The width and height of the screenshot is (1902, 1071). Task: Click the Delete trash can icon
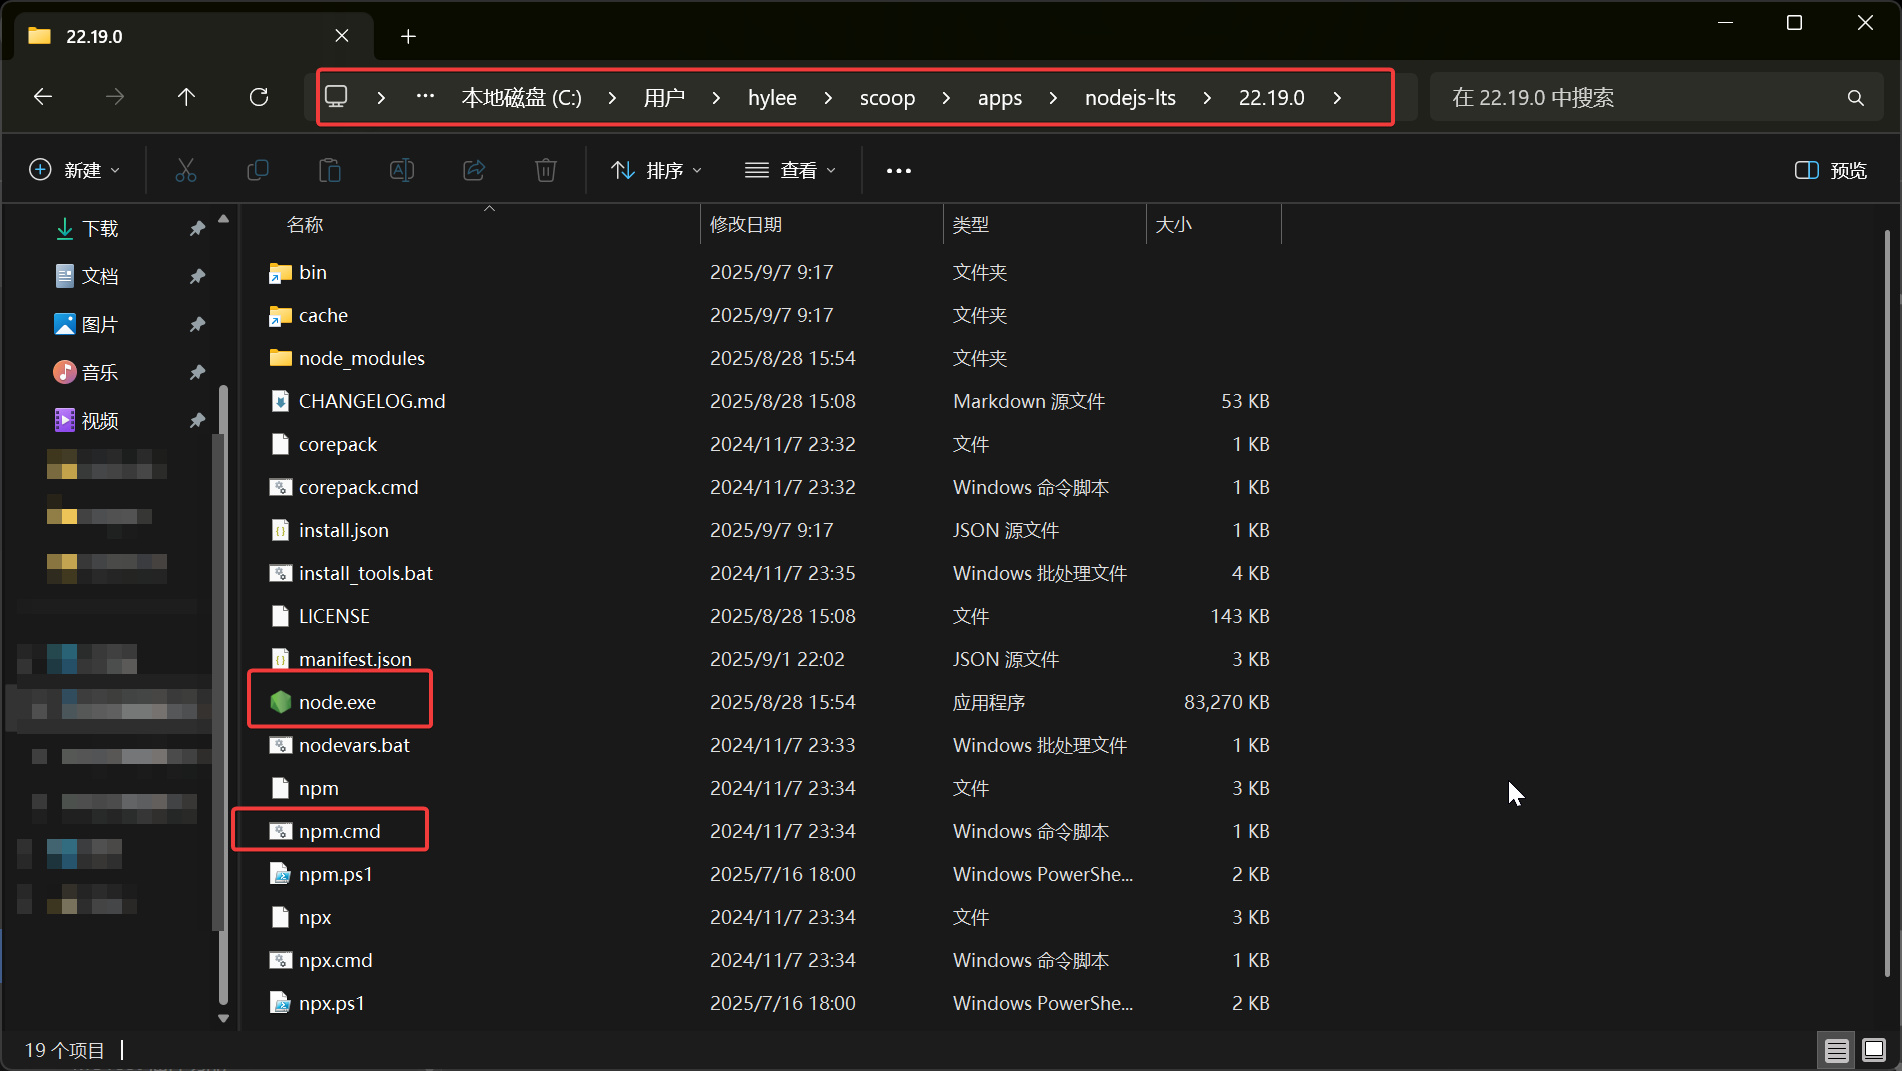[x=546, y=170]
